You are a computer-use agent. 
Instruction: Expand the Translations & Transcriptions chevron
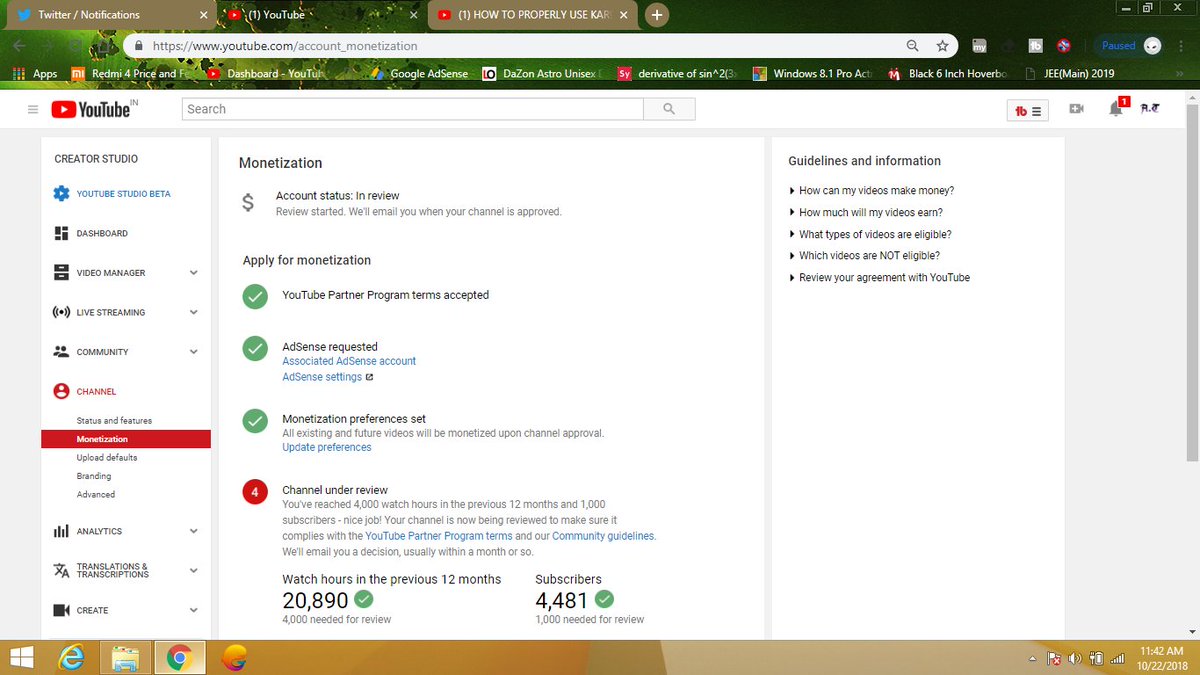193,570
